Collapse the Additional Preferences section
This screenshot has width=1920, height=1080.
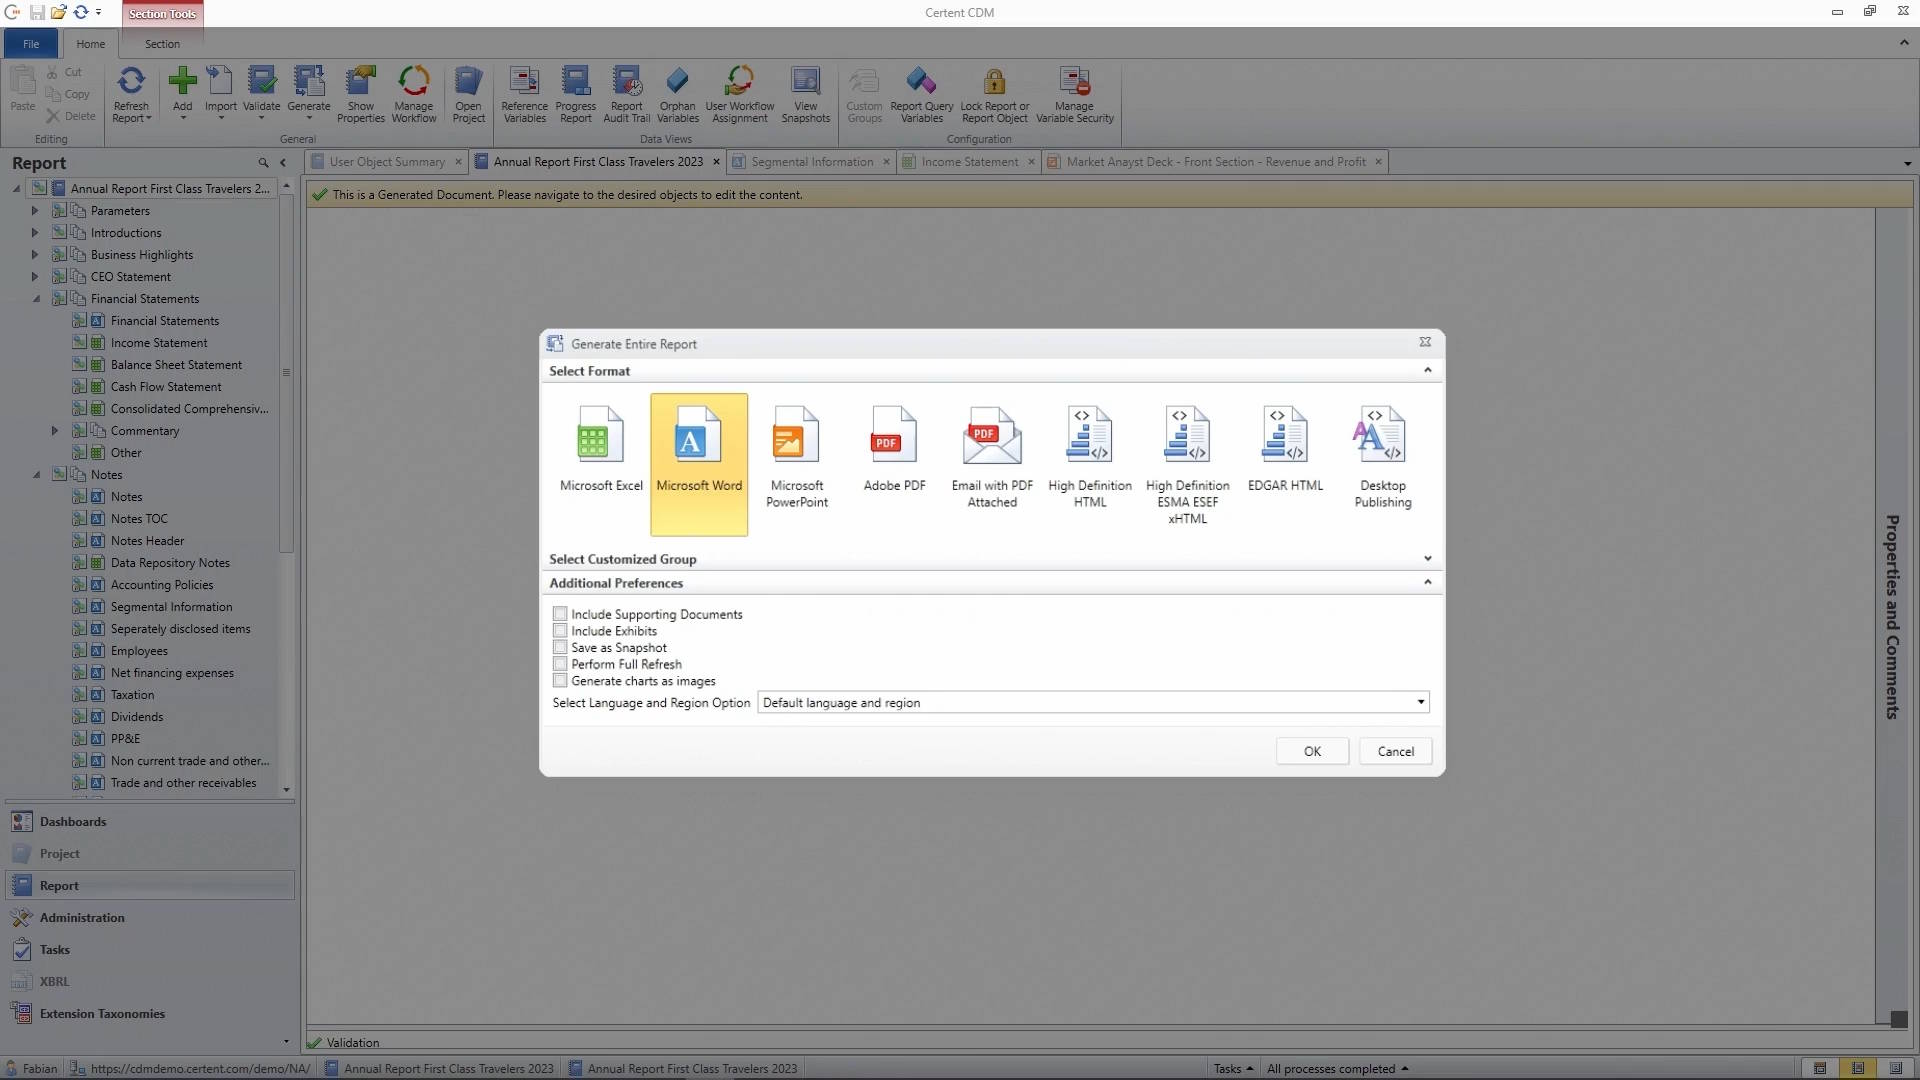pyautogui.click(x=1427, y=582)
